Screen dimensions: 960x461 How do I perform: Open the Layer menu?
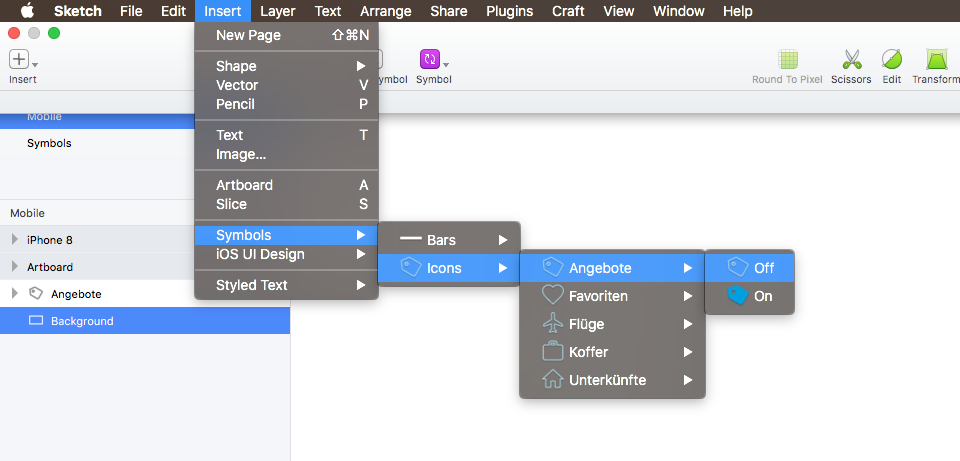(277, 11)
